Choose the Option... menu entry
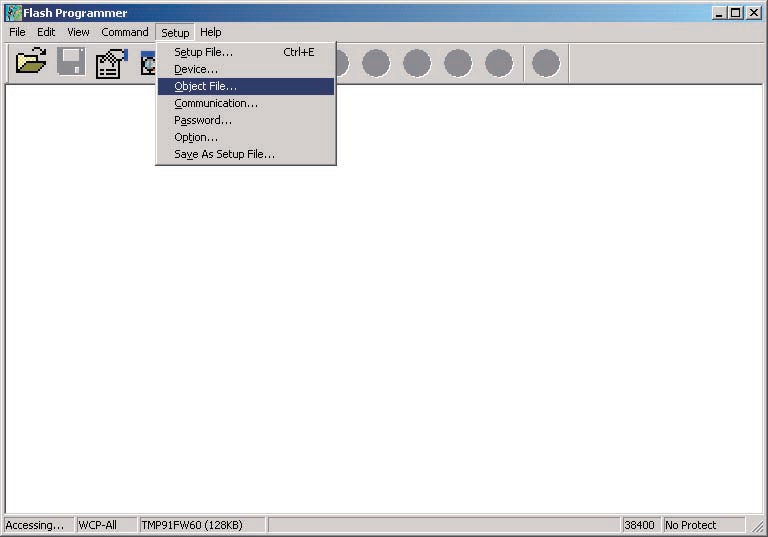This screenshot has width=768, height=537. click(246, 137)
